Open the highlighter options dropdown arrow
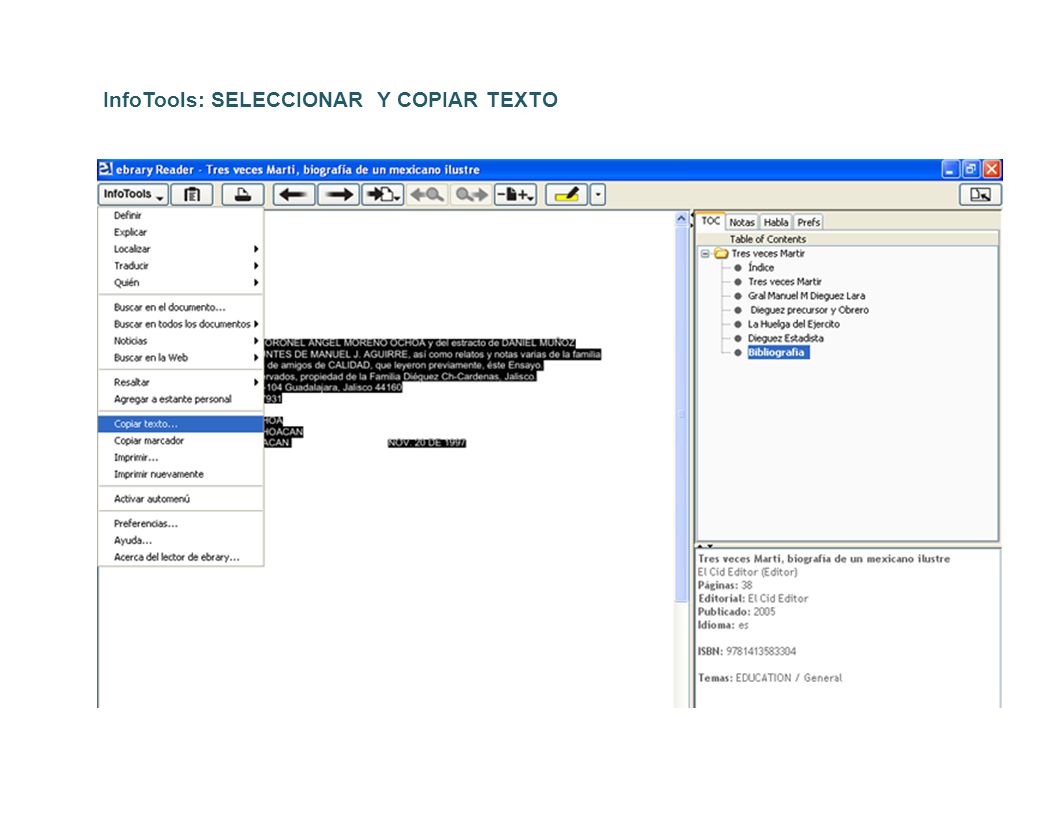Viewport: 1056px width, 816px height. click(x=597, y=195)
